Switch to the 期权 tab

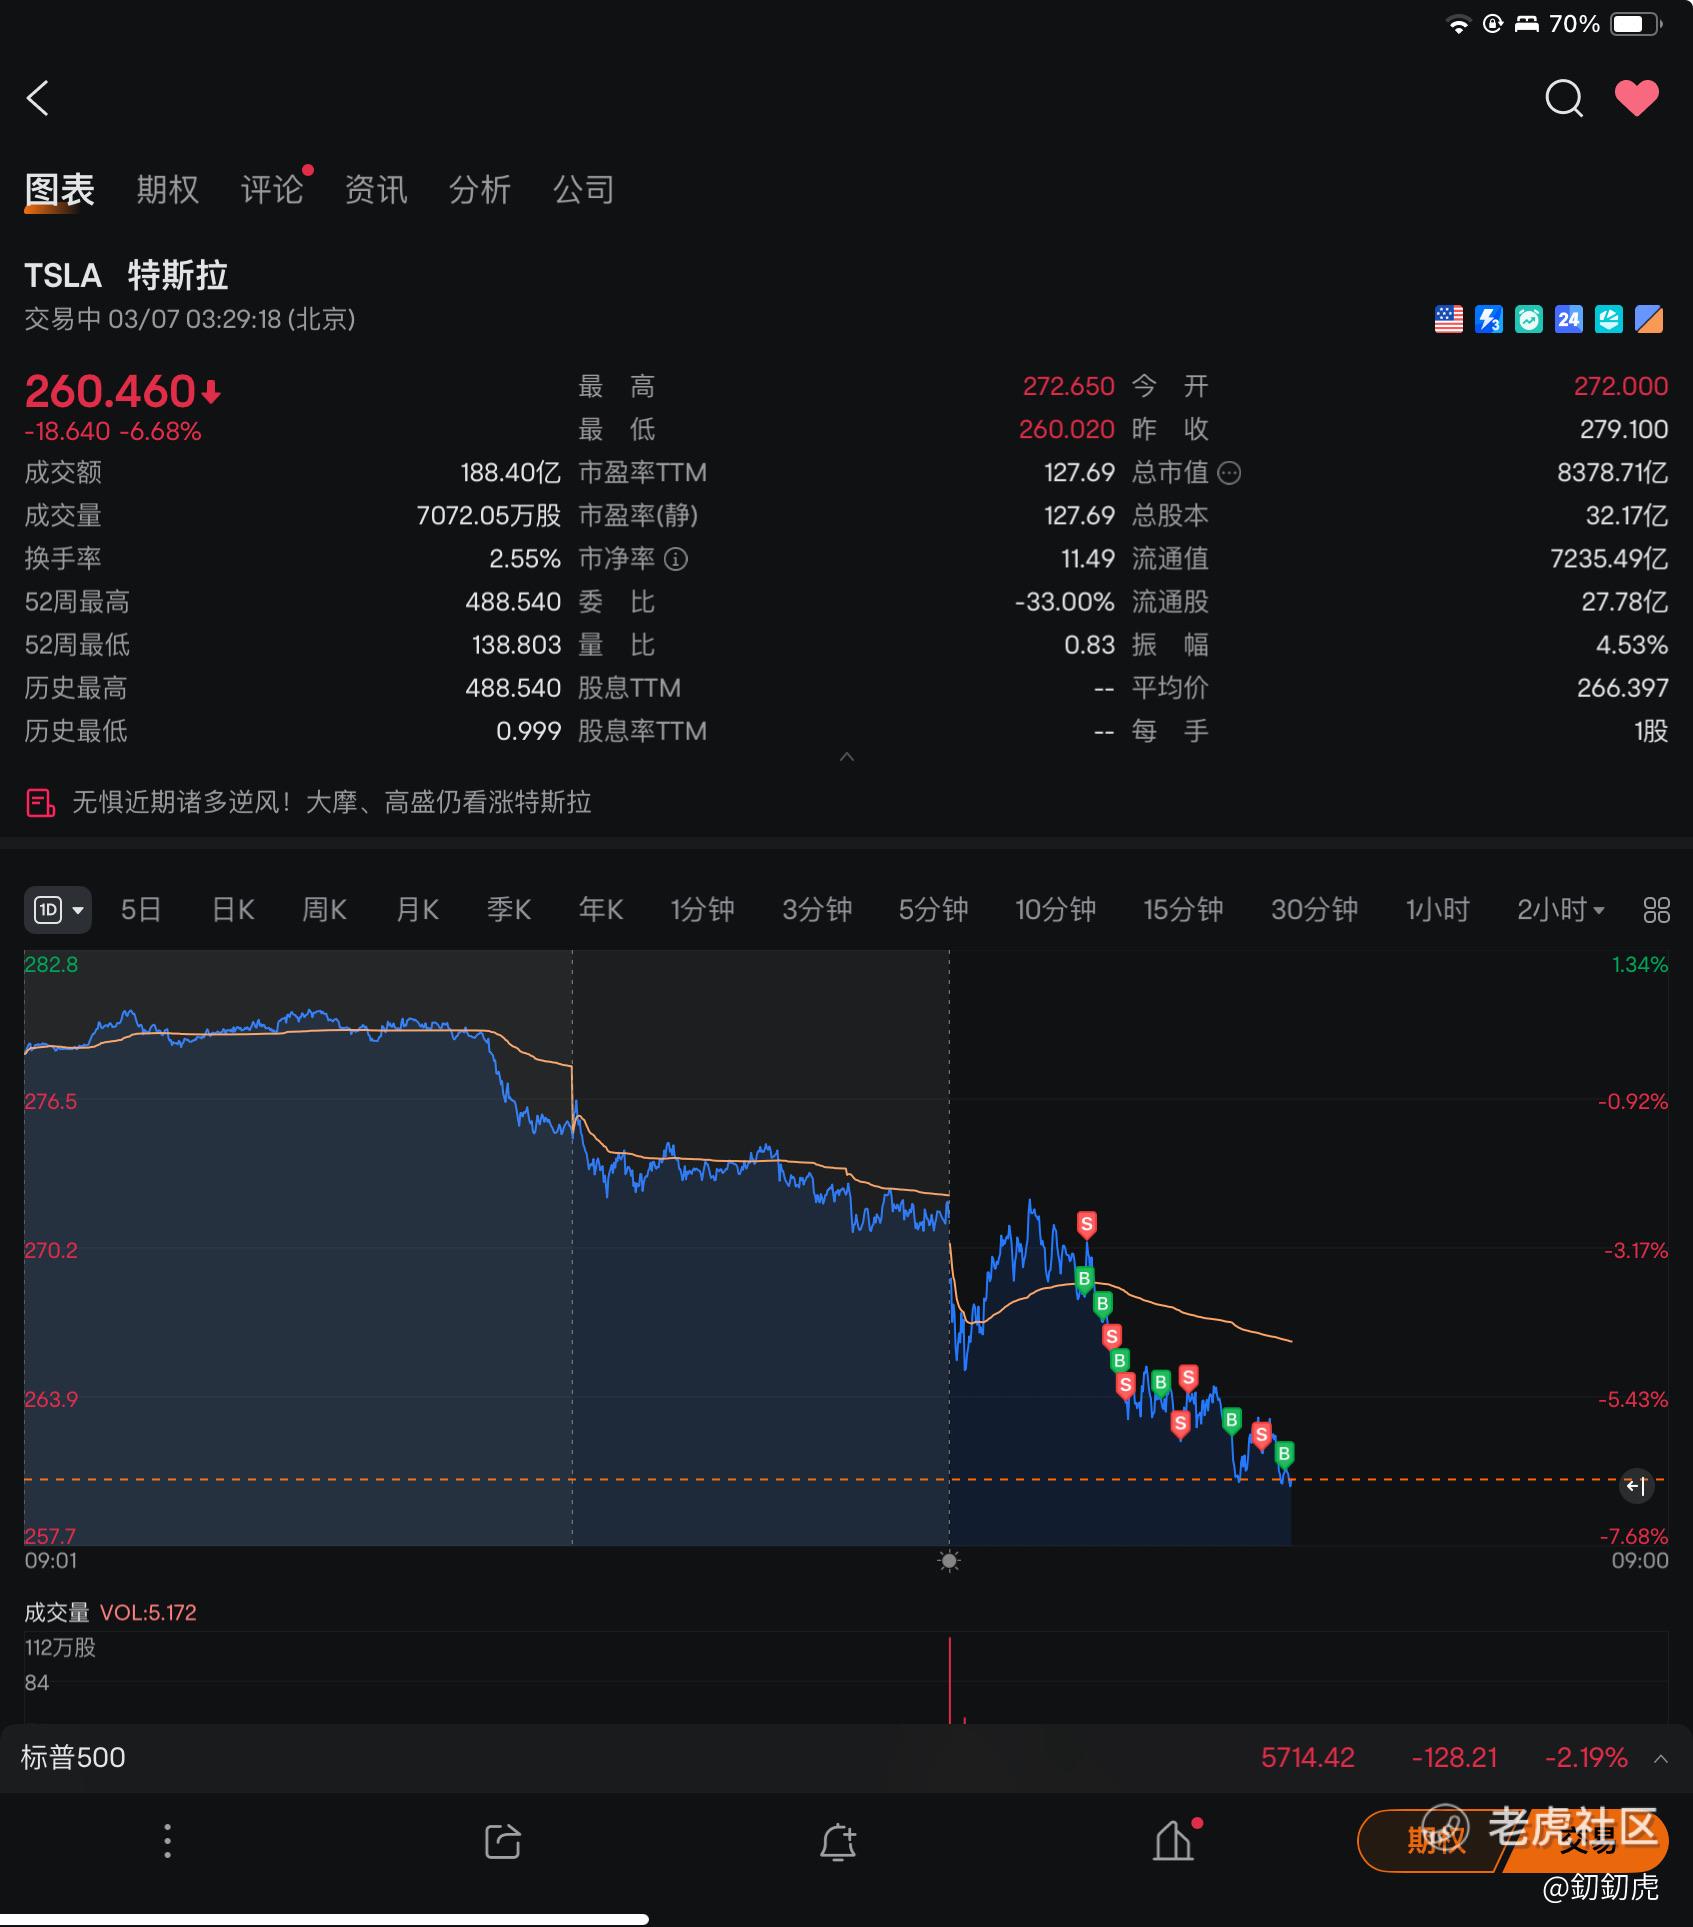click(167, 189)
